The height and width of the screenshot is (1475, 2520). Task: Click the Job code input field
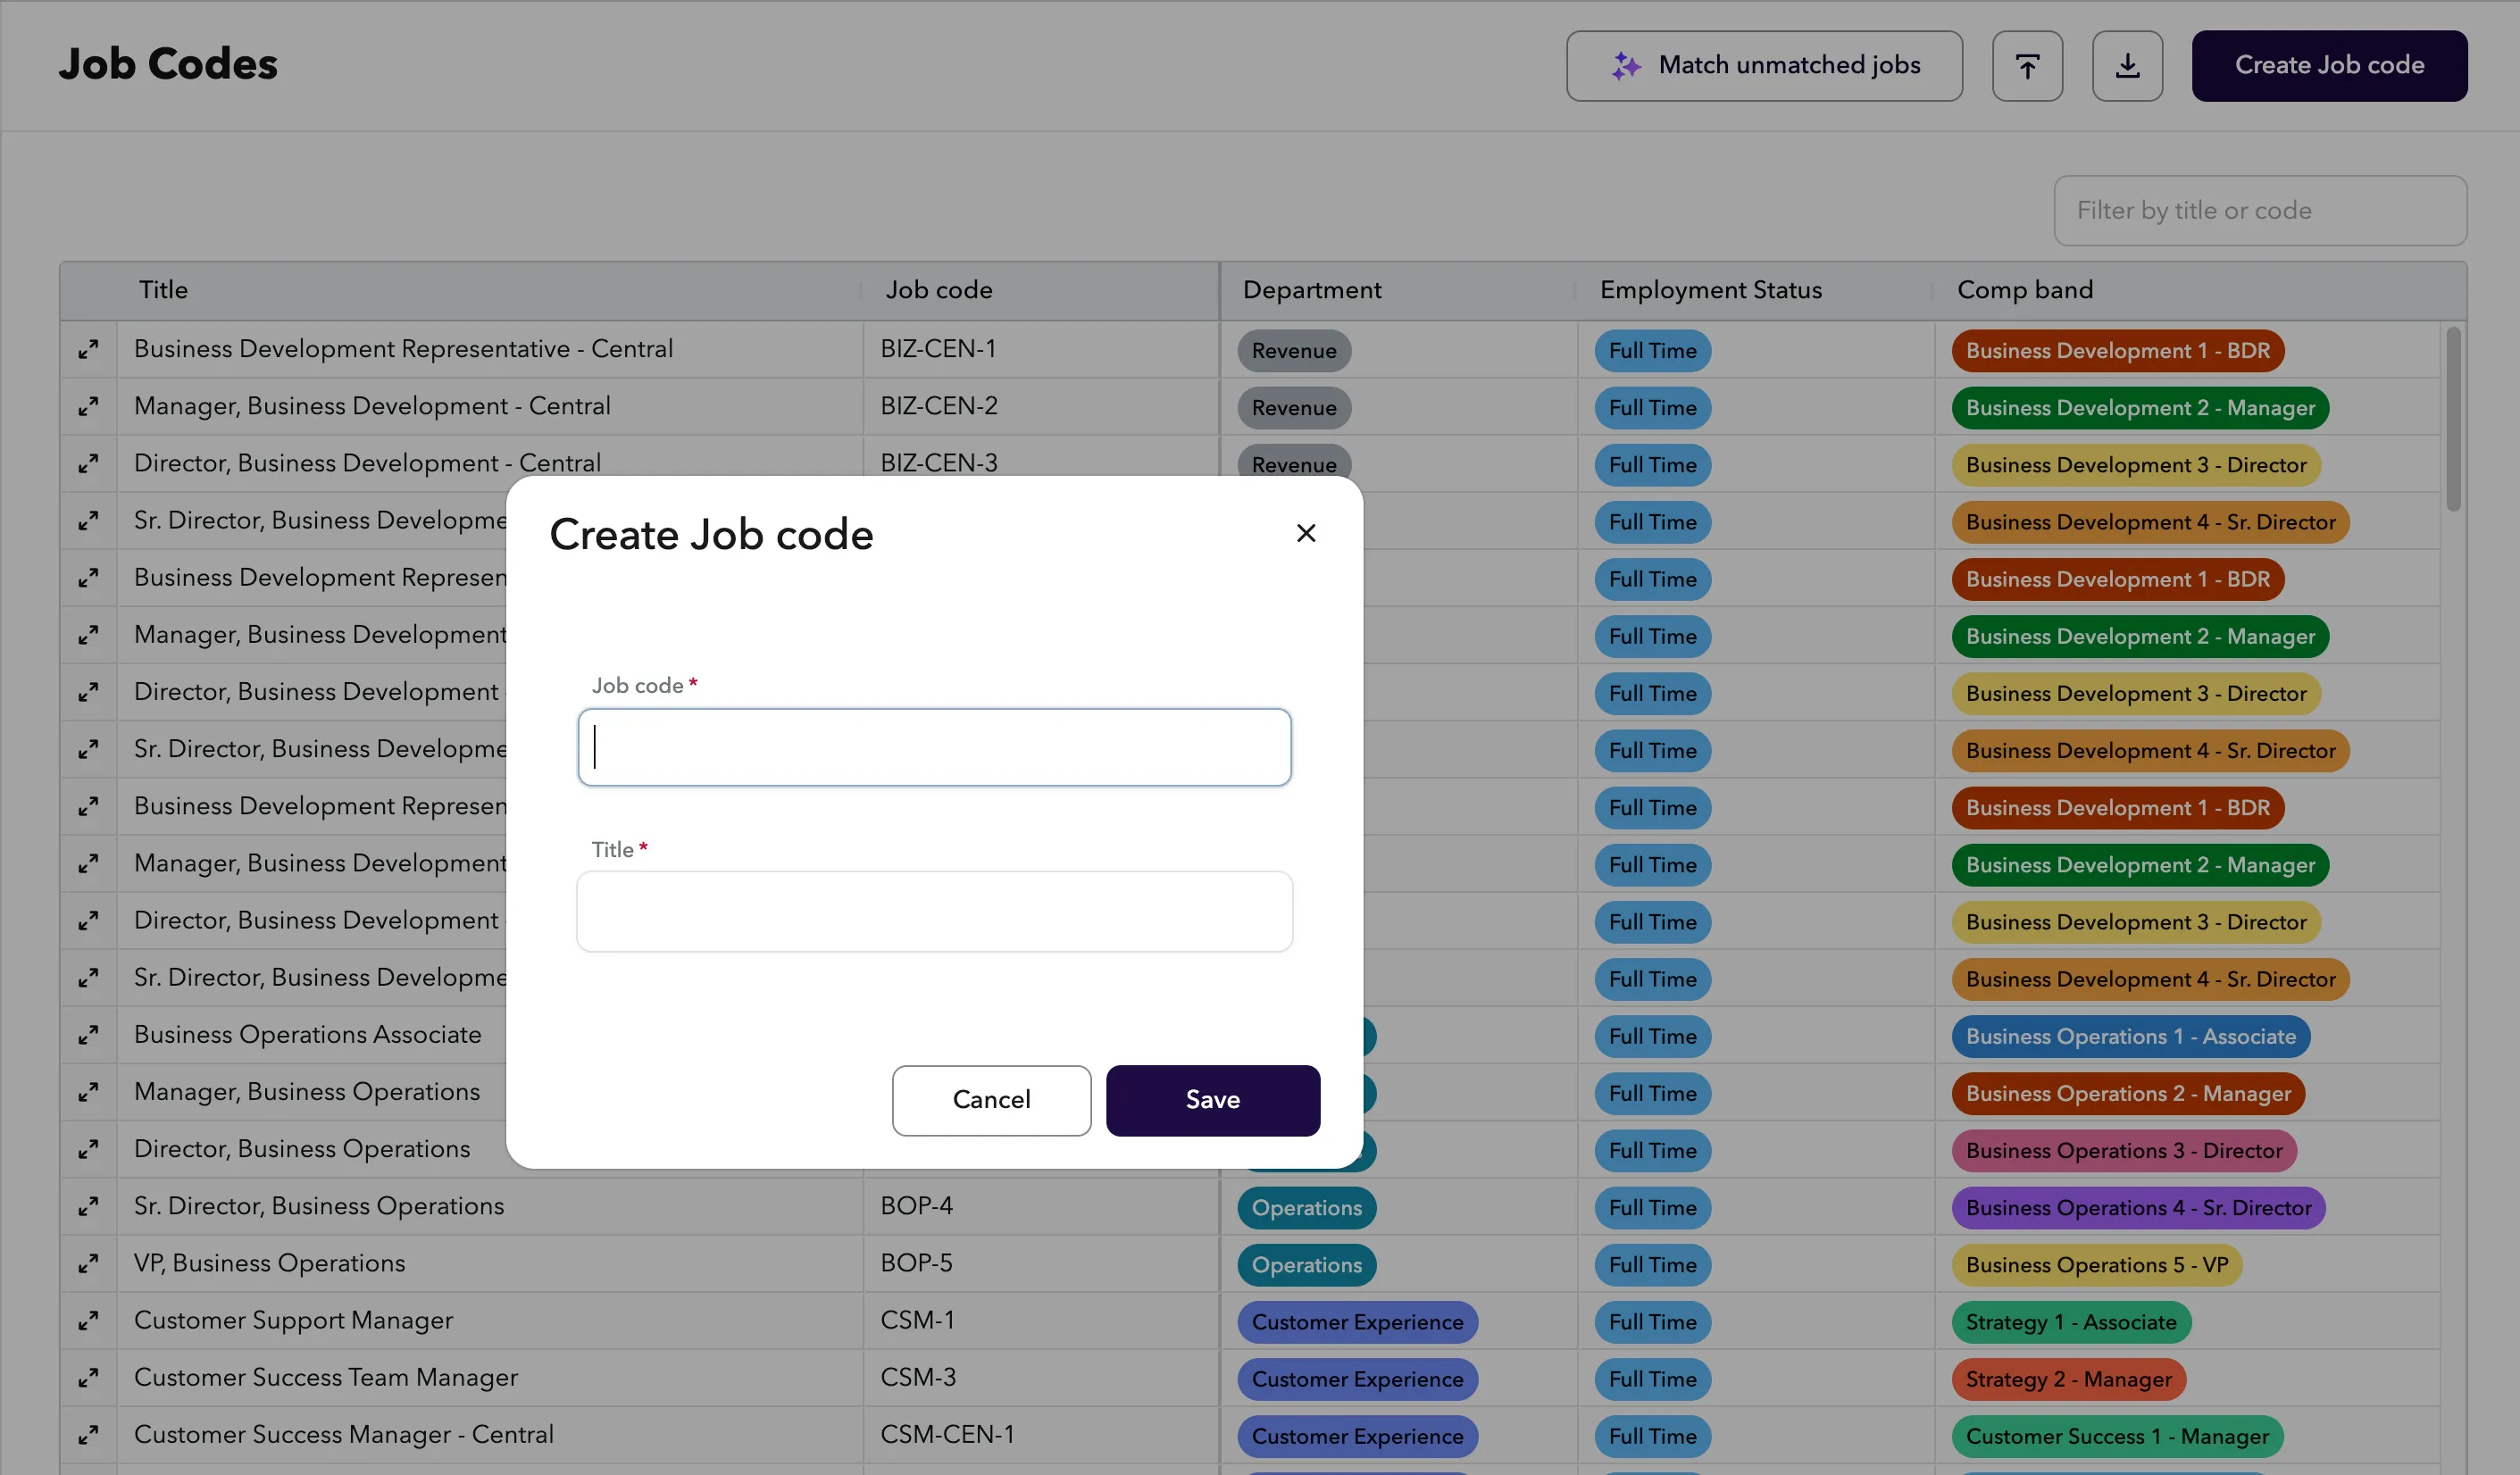coord(934,747)
